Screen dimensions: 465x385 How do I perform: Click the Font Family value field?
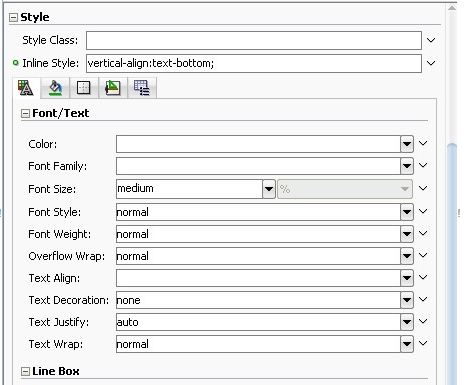[x=258, y=166]
